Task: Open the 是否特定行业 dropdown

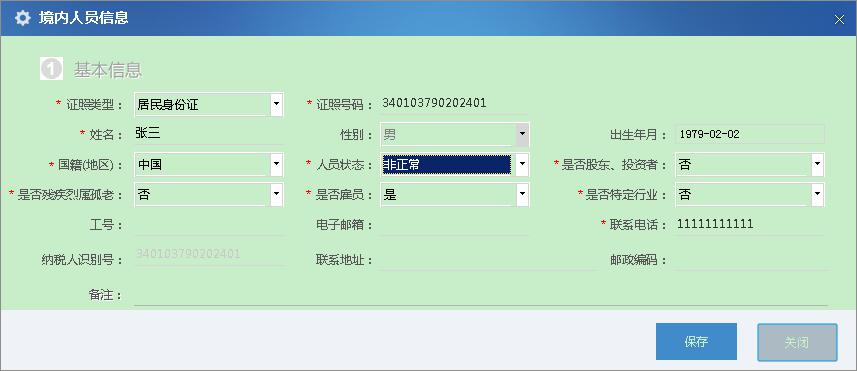Action: point(818,194)
